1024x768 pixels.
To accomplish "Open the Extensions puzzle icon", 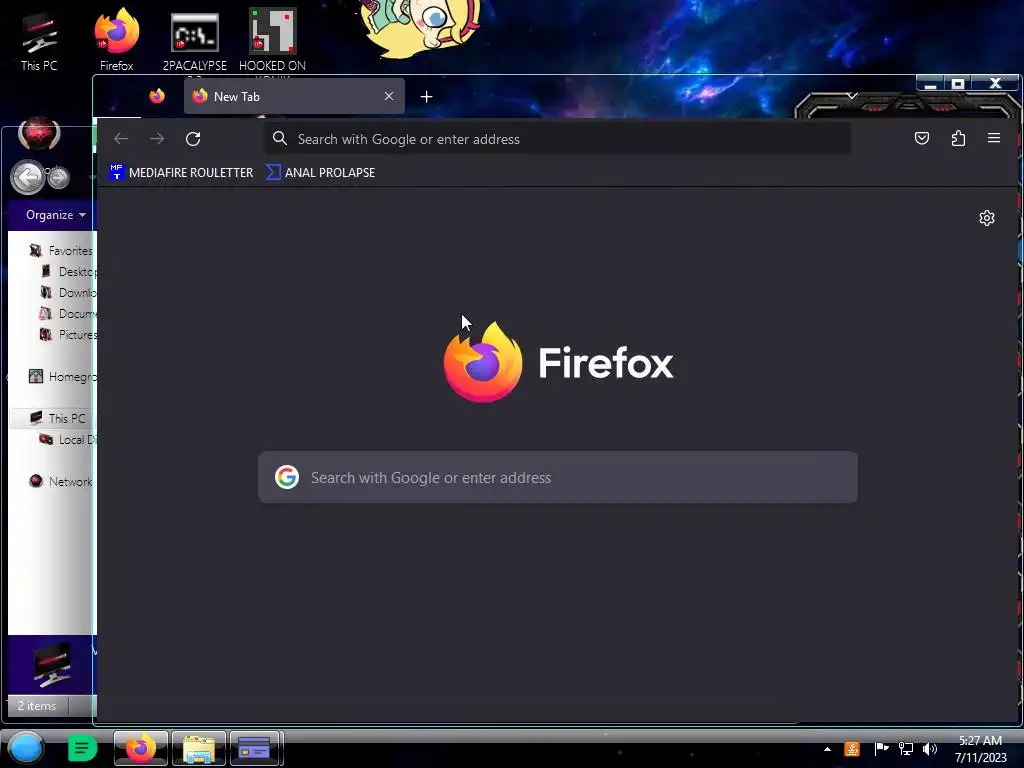I will coord(958,138).
